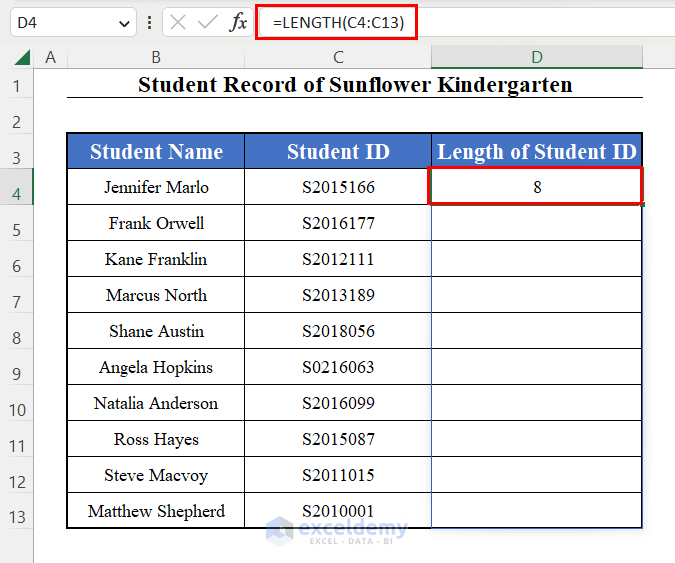Click the Student Name header cell

click(156, 152)
